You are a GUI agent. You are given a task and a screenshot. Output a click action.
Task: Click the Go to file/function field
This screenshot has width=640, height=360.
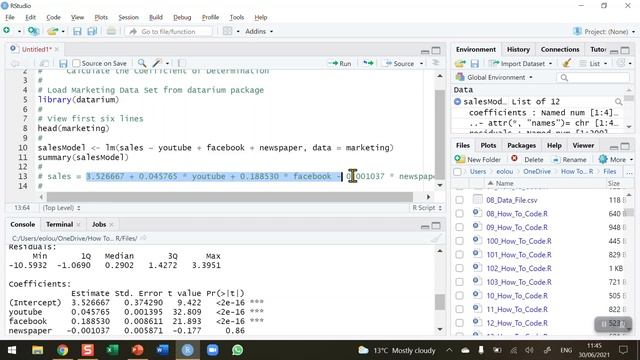coord(169,31)
